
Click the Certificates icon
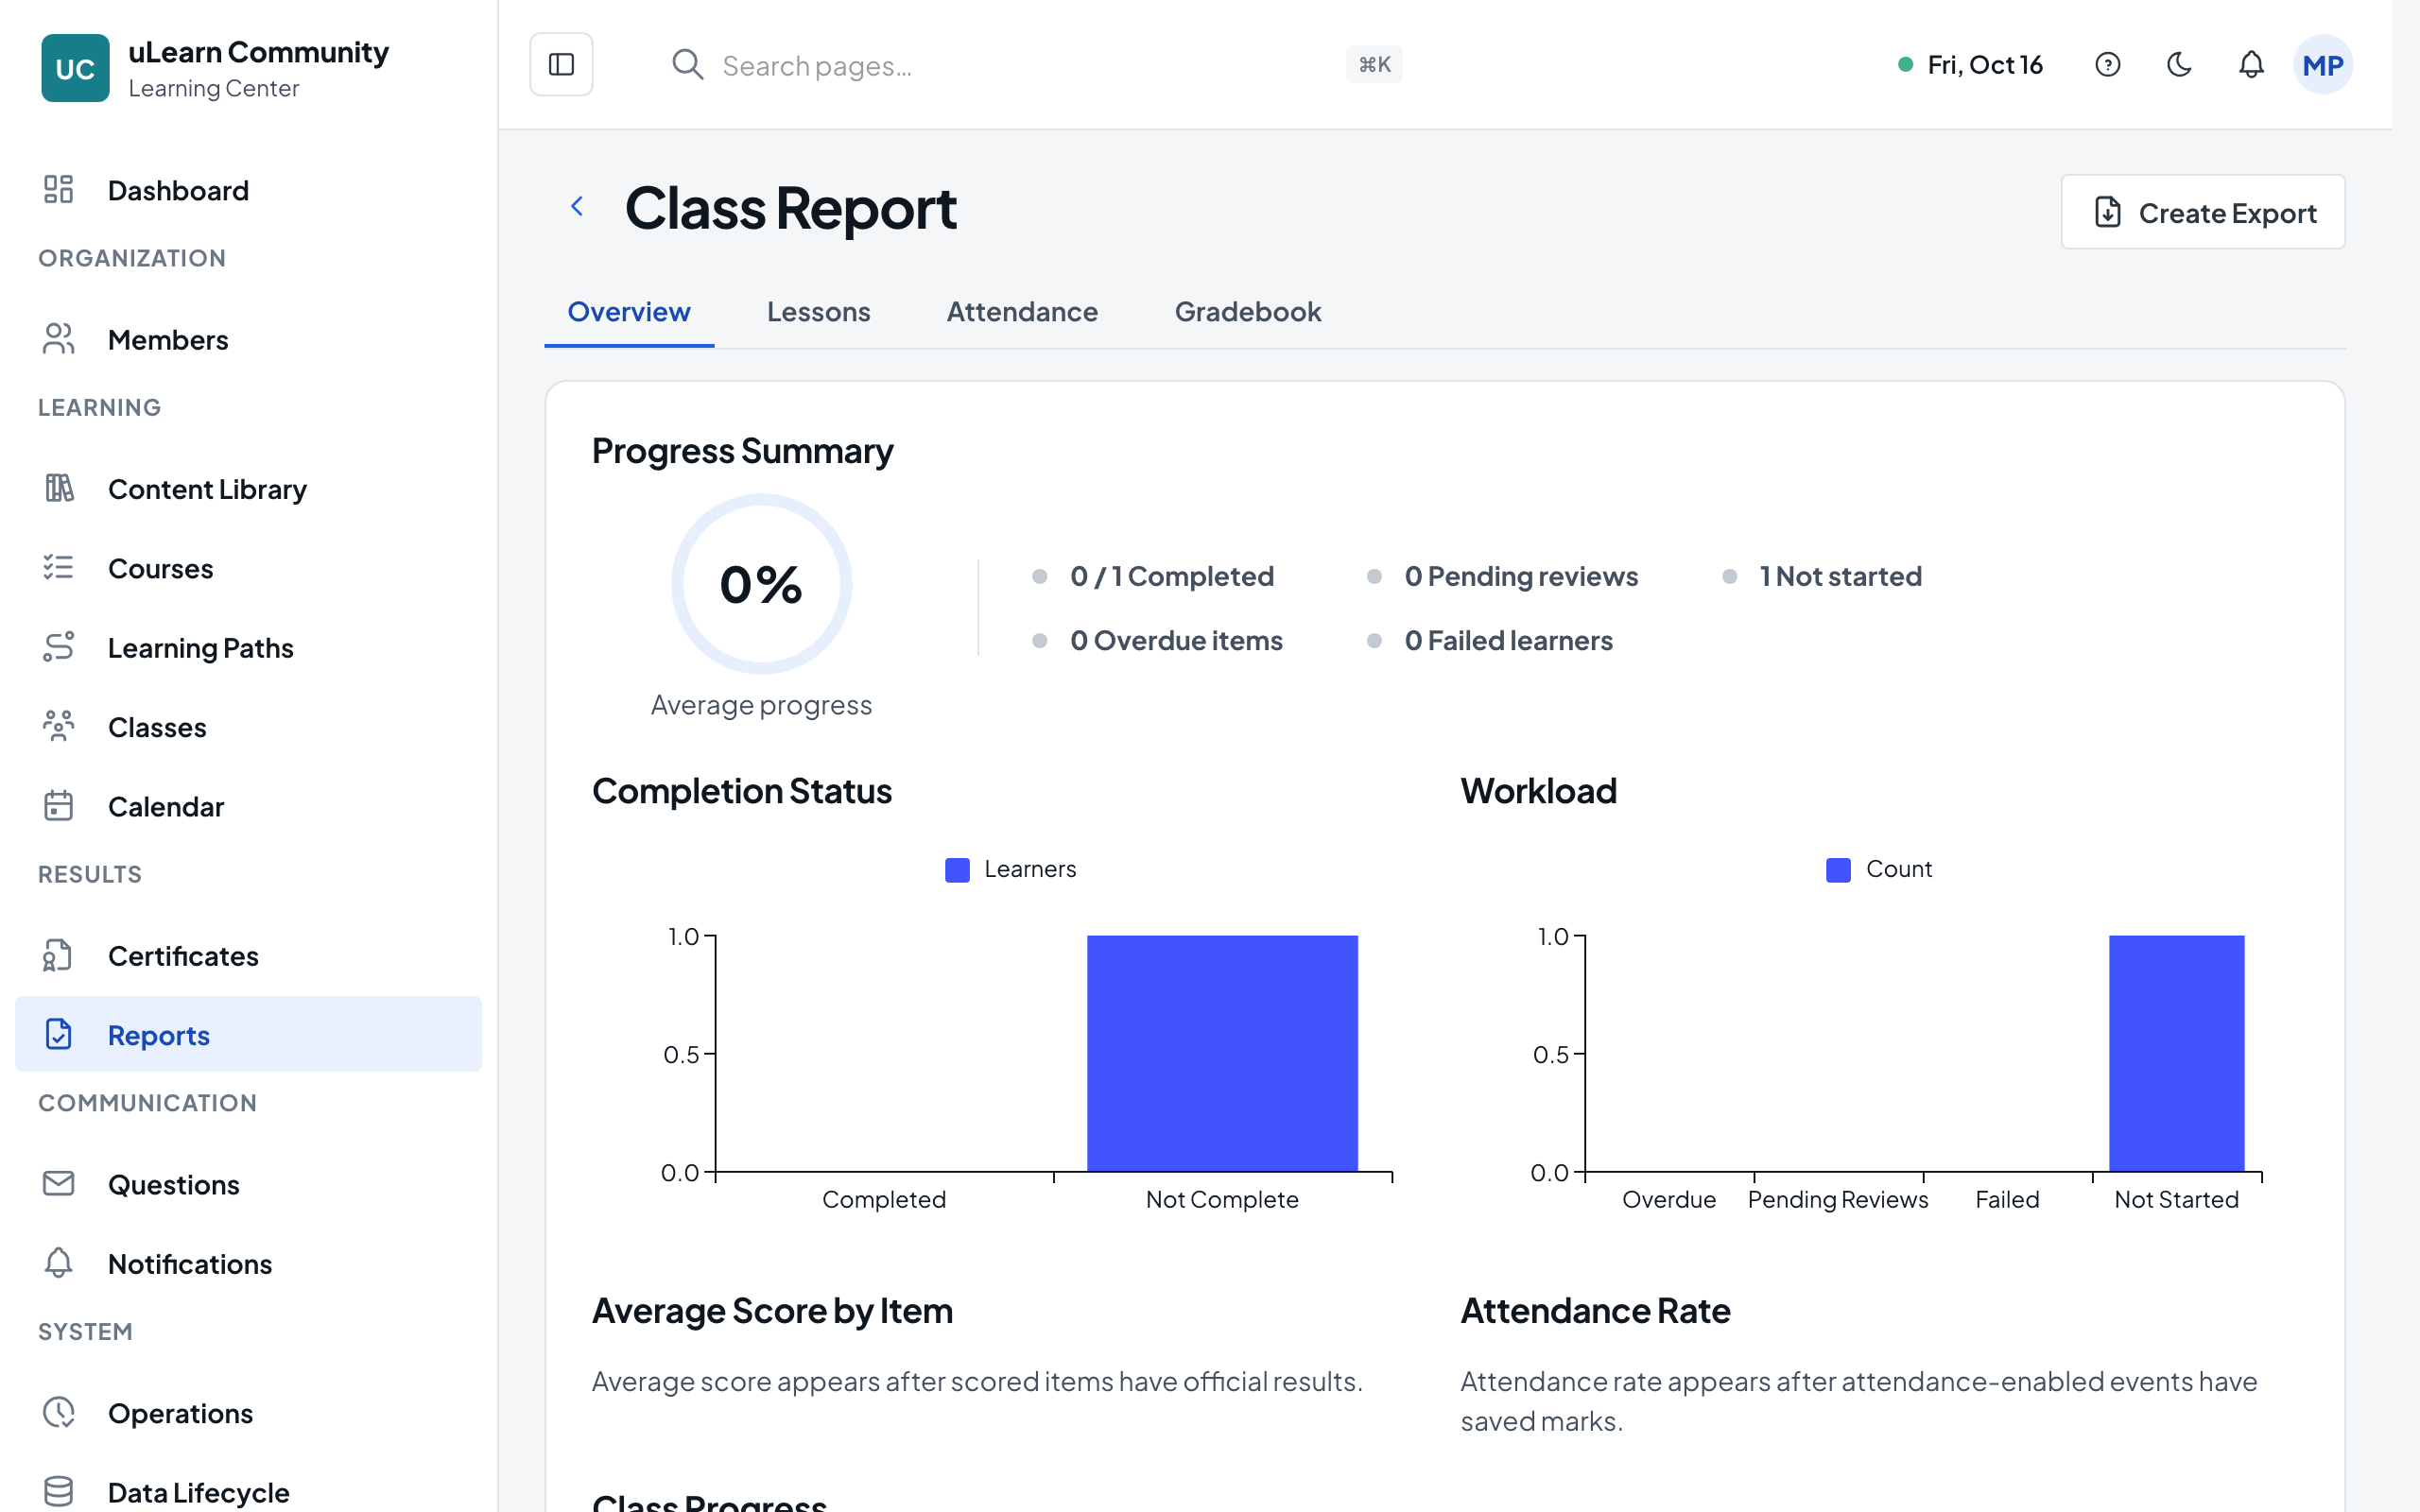click(59, 955)
